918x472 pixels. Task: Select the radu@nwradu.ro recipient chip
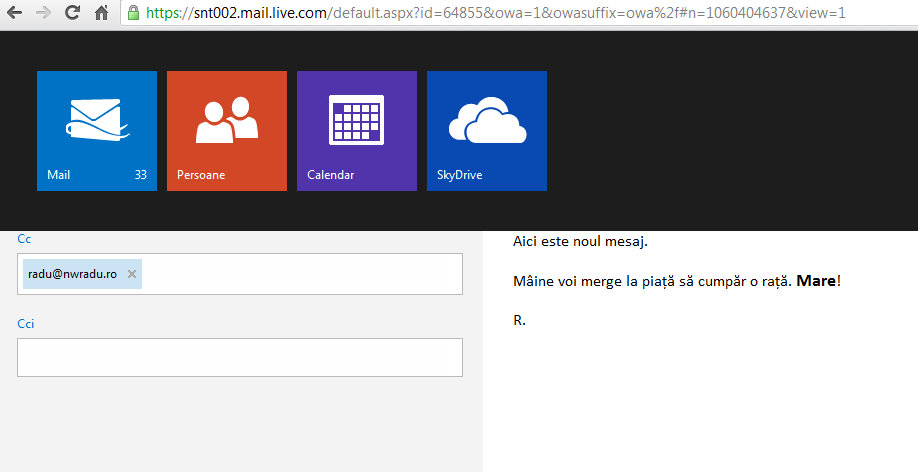click(72, 274)
